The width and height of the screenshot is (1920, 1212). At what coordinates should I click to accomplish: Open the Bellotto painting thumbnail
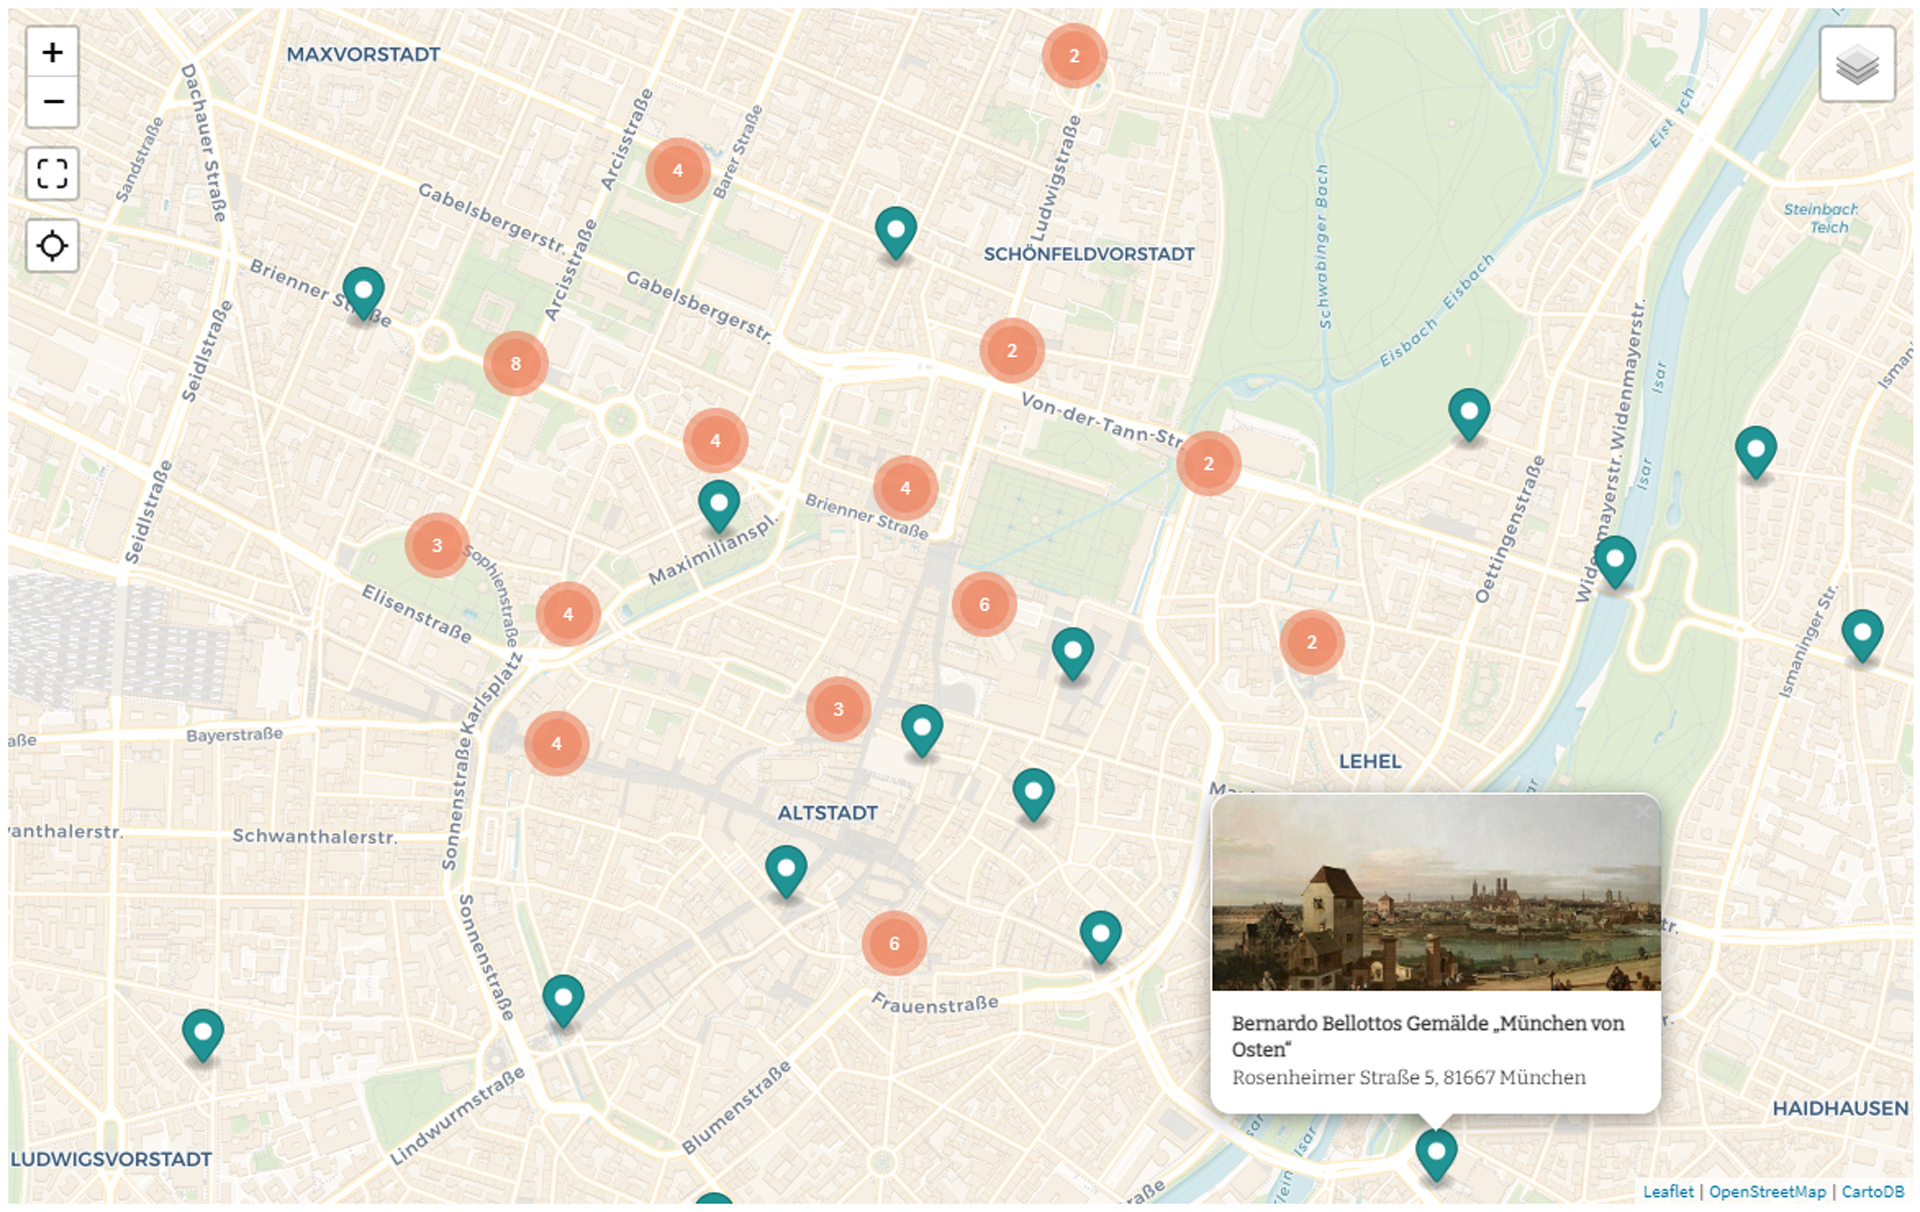pyautogui.click(x=1436, y=893)
